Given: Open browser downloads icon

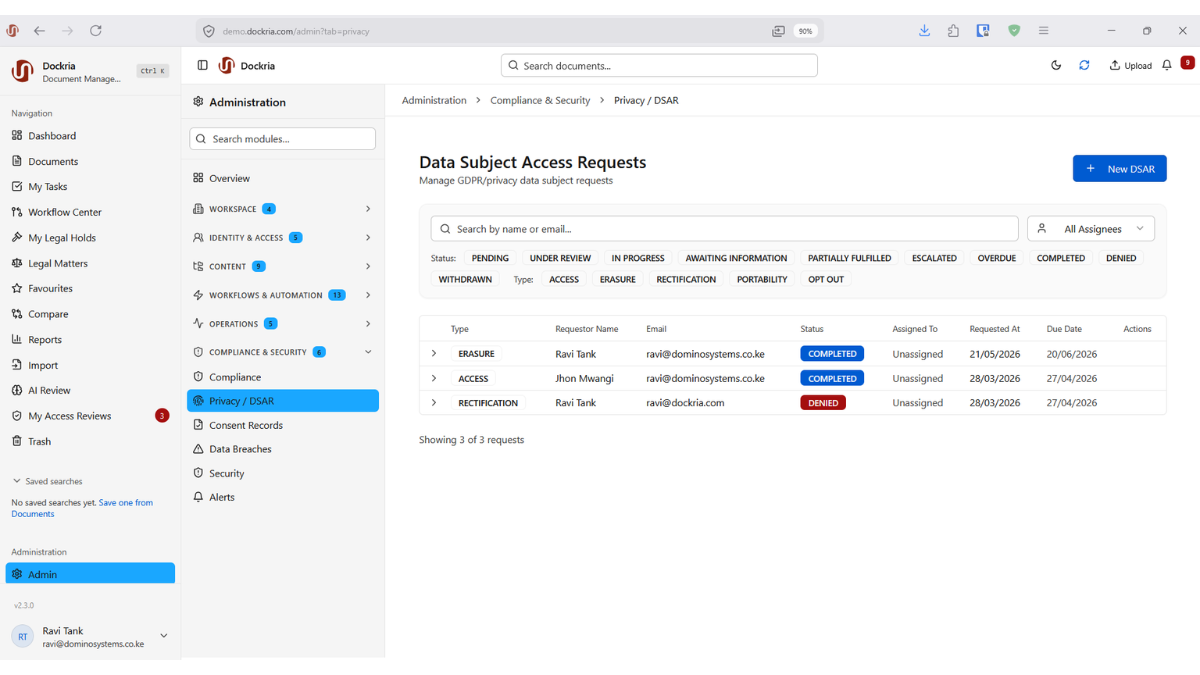Looking at the screenshot, I should click(x=924, y=31).
